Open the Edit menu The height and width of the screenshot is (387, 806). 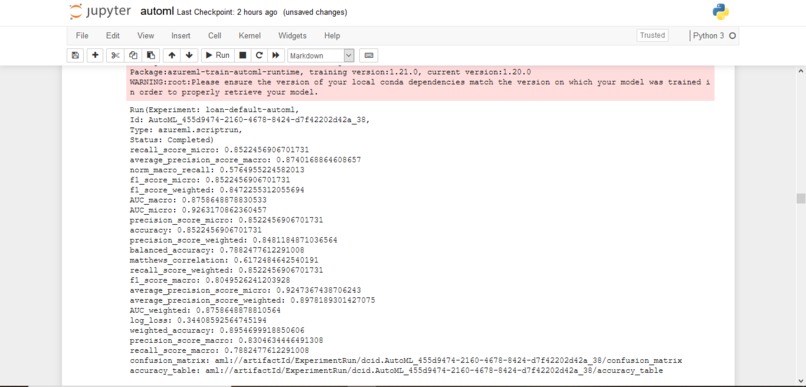[113, 35]
